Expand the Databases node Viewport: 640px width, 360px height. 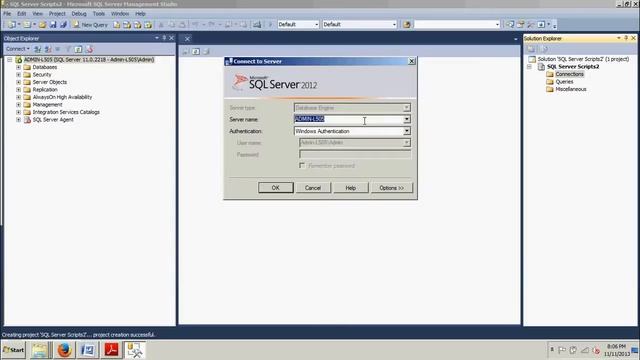pos(18,67)
